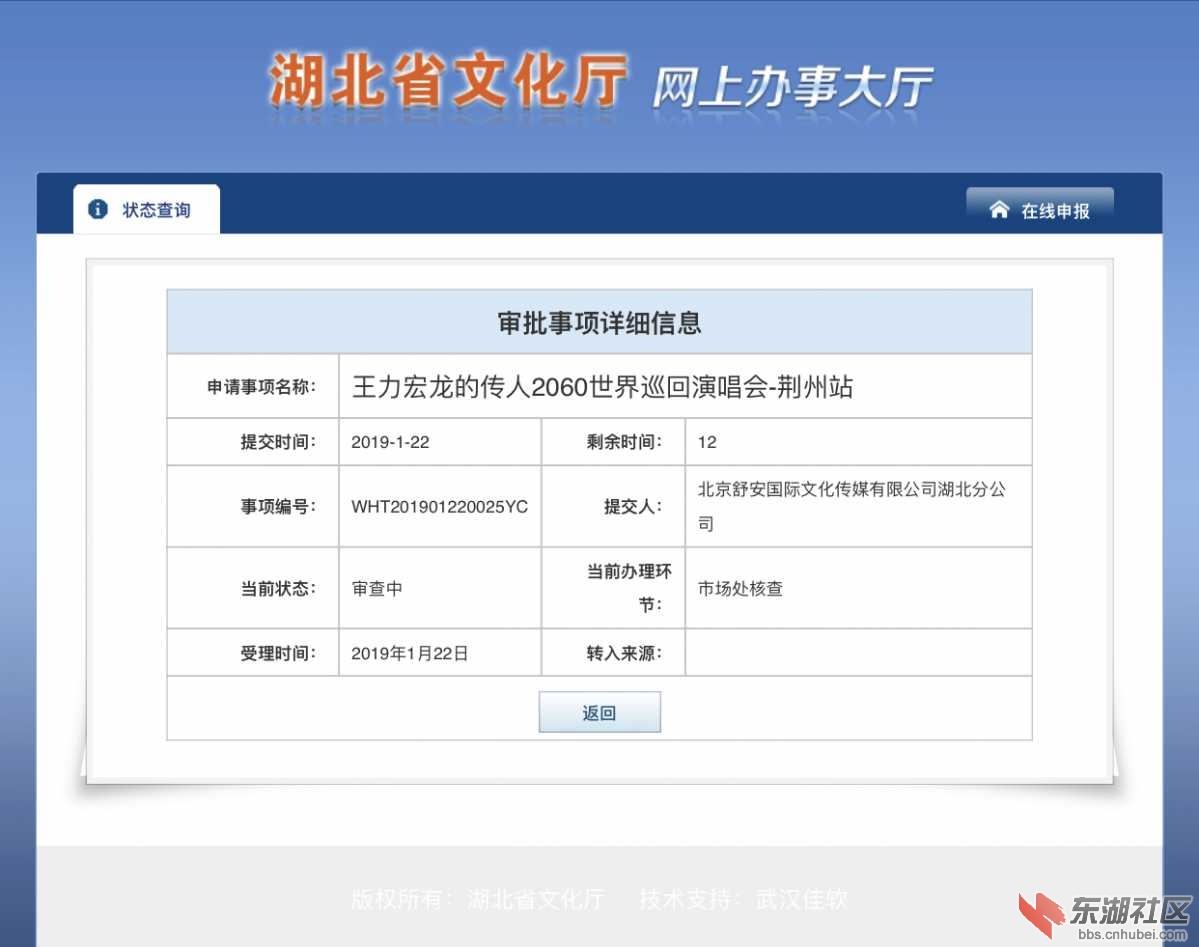Click the 事项编号 label

[x=278, y=506]
